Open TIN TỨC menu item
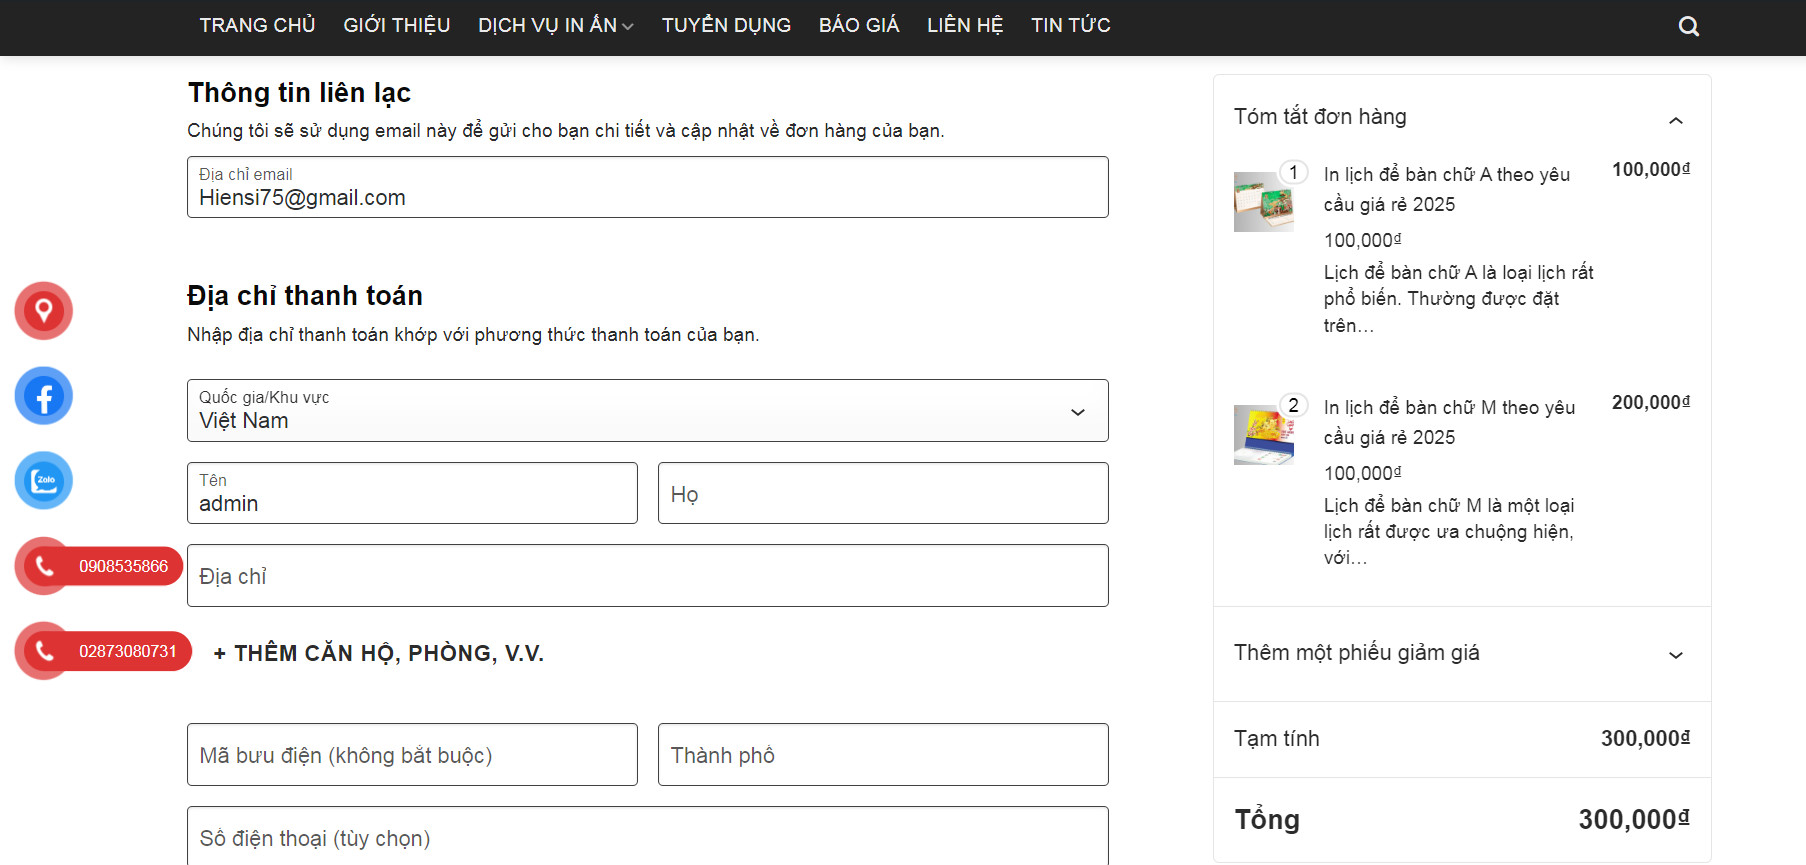1806x865 pixels. tap(1071, 25)
